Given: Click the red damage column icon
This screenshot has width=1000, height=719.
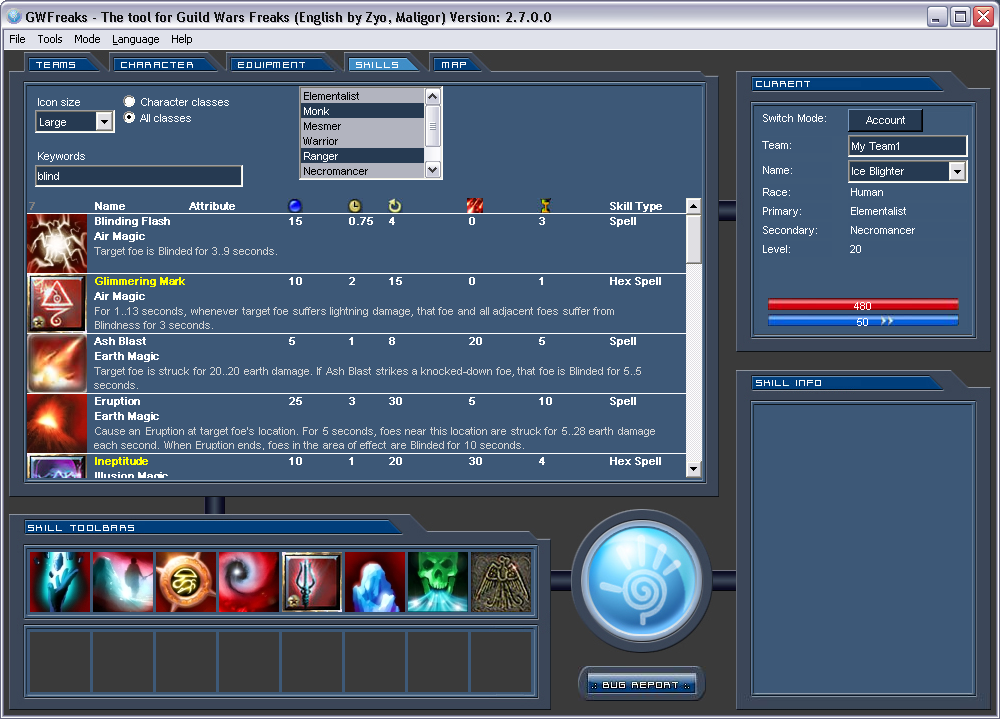Looking at the screenshot, I should (x=474, y=205).
